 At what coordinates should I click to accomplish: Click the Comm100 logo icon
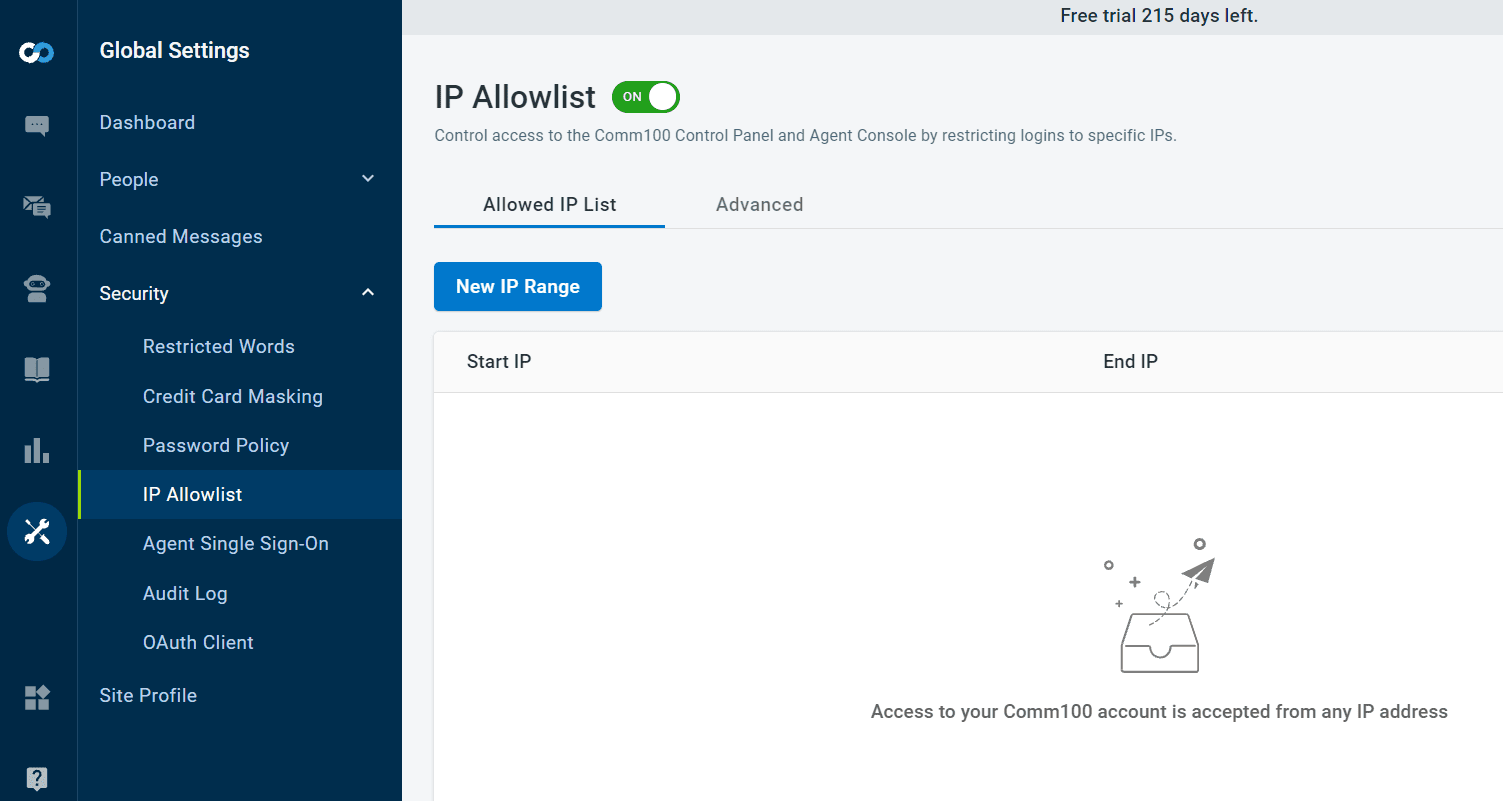37,52
